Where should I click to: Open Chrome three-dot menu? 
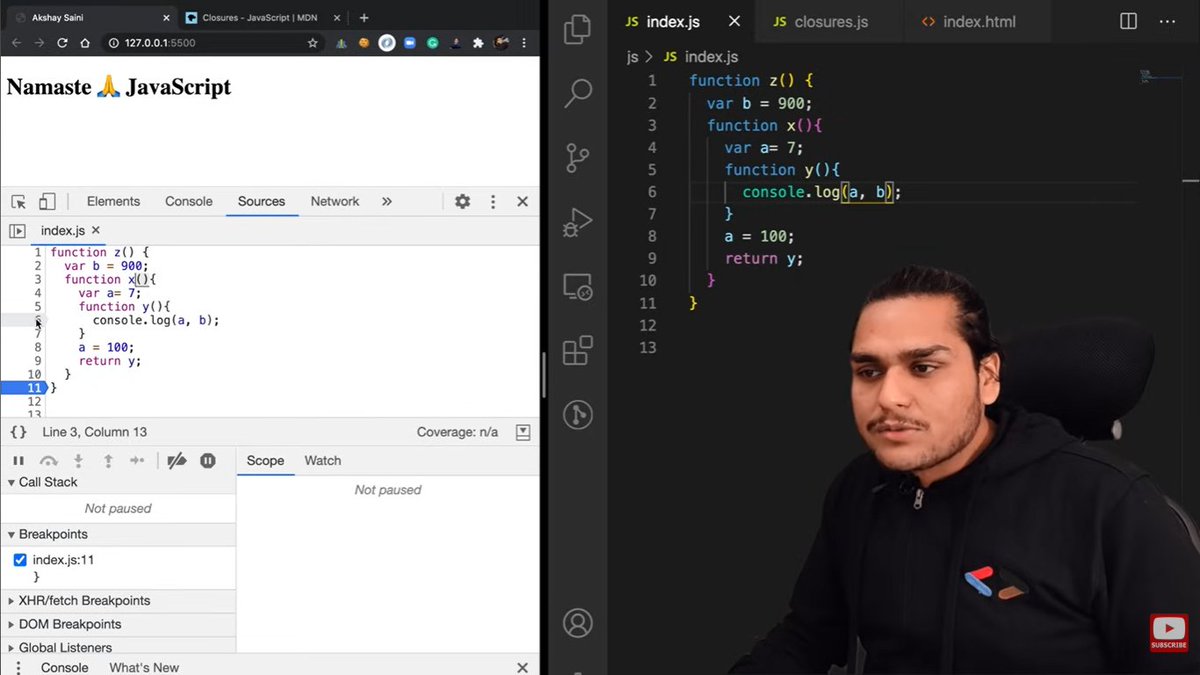[525, 43]
